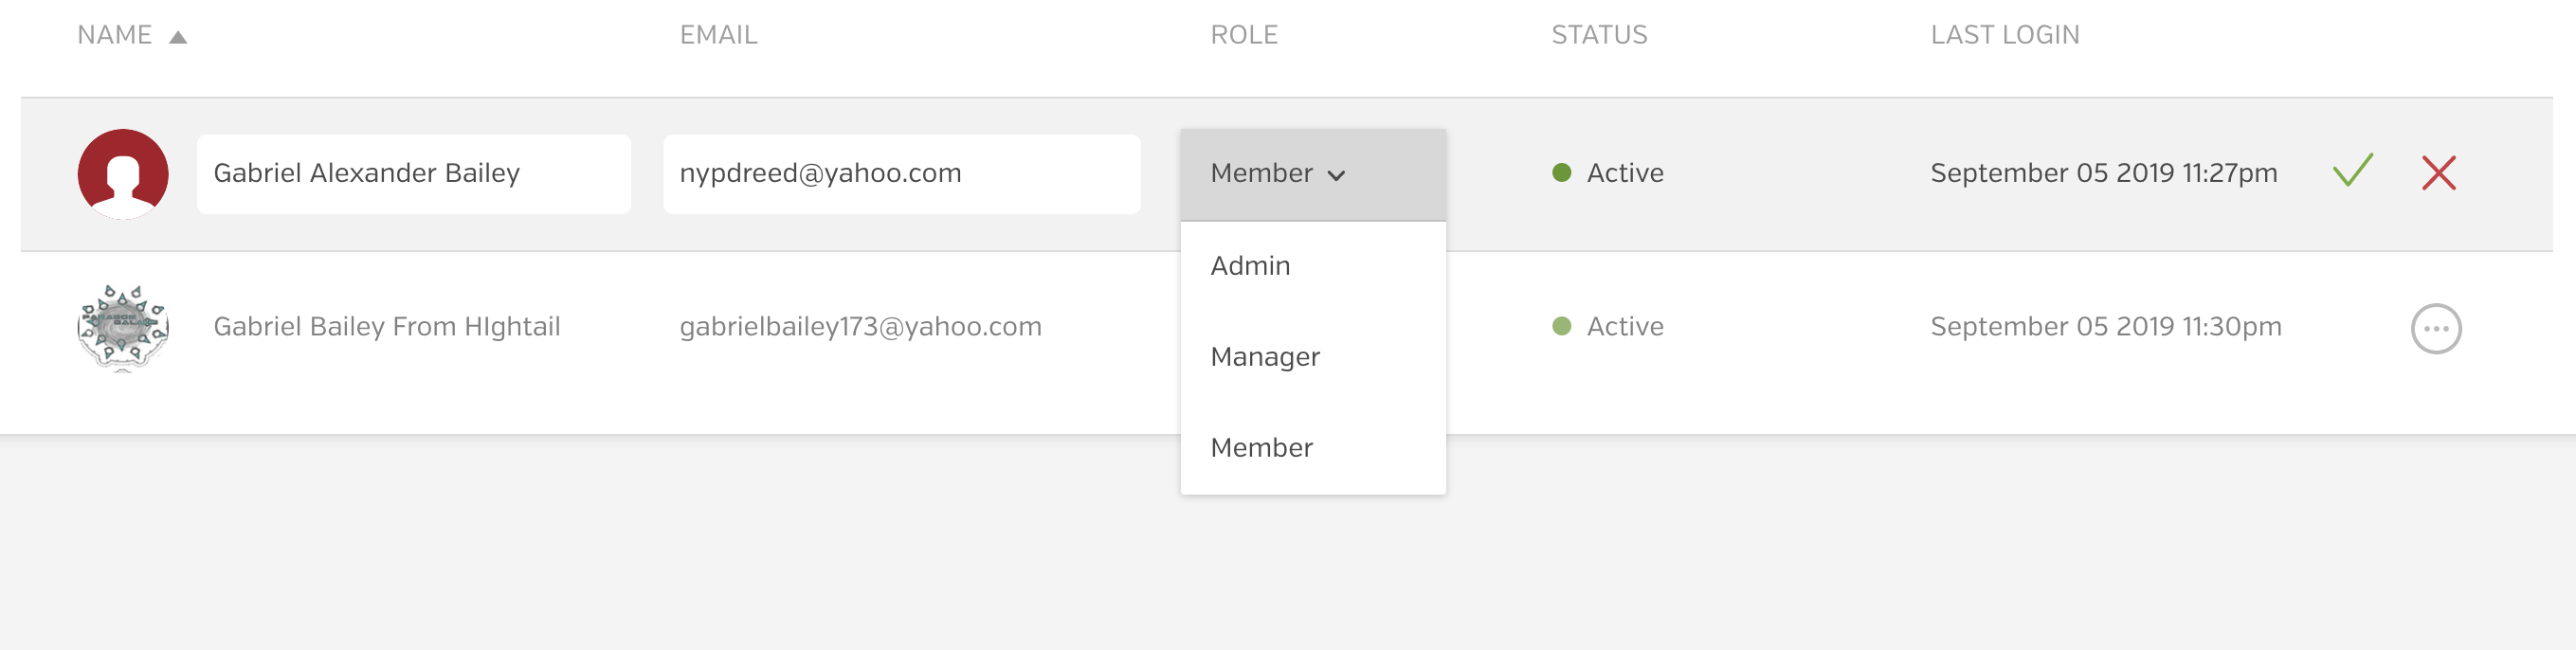
Task: Select the Manager role option
Action: click(x=1265, y=357)
